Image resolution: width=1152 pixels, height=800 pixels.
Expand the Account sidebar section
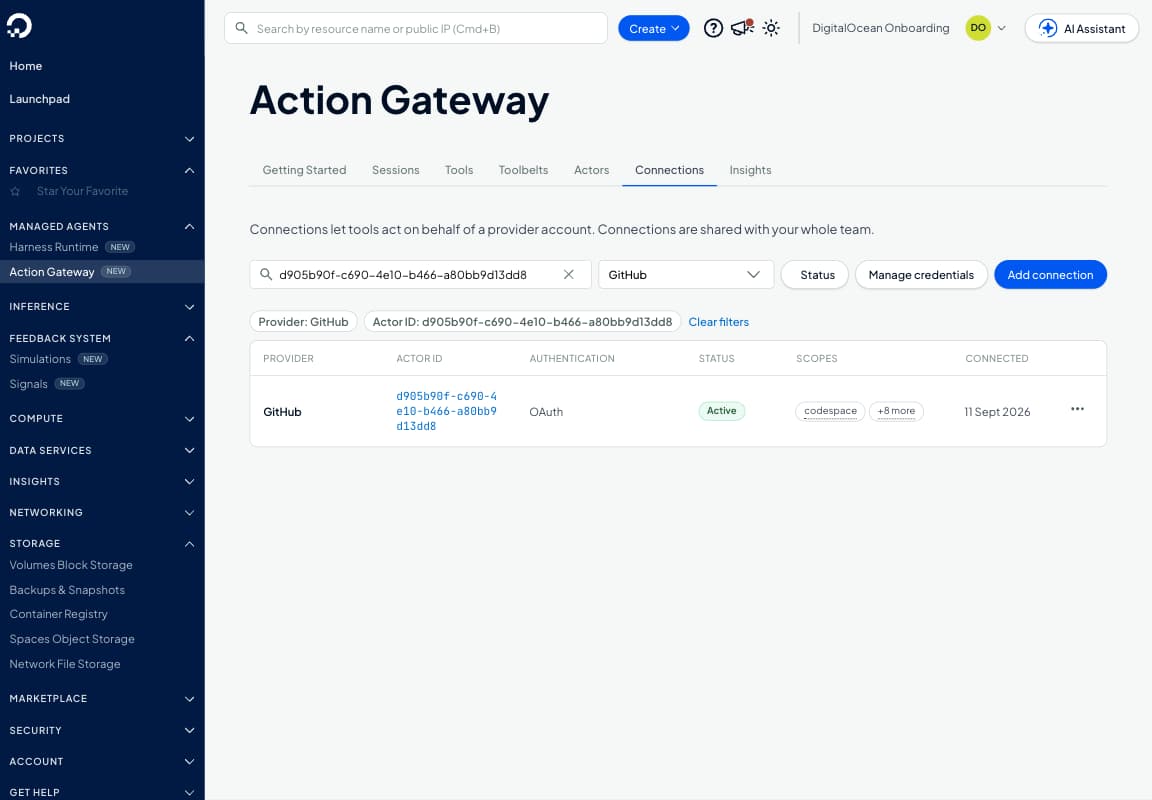(102, 762)
